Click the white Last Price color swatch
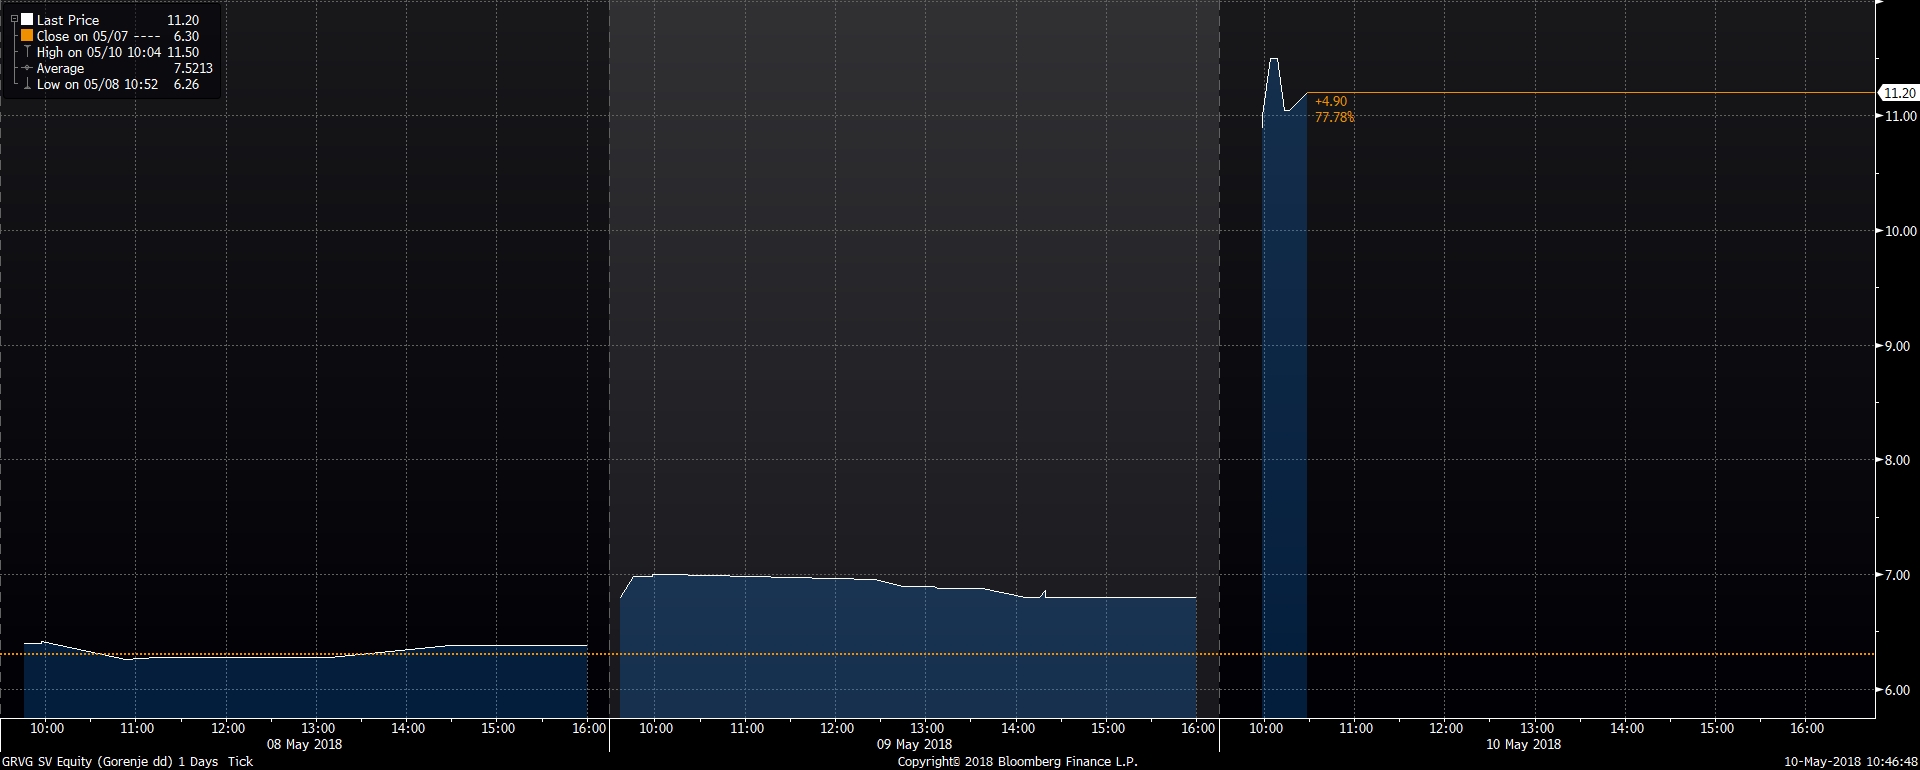 (x=27, y=20)
